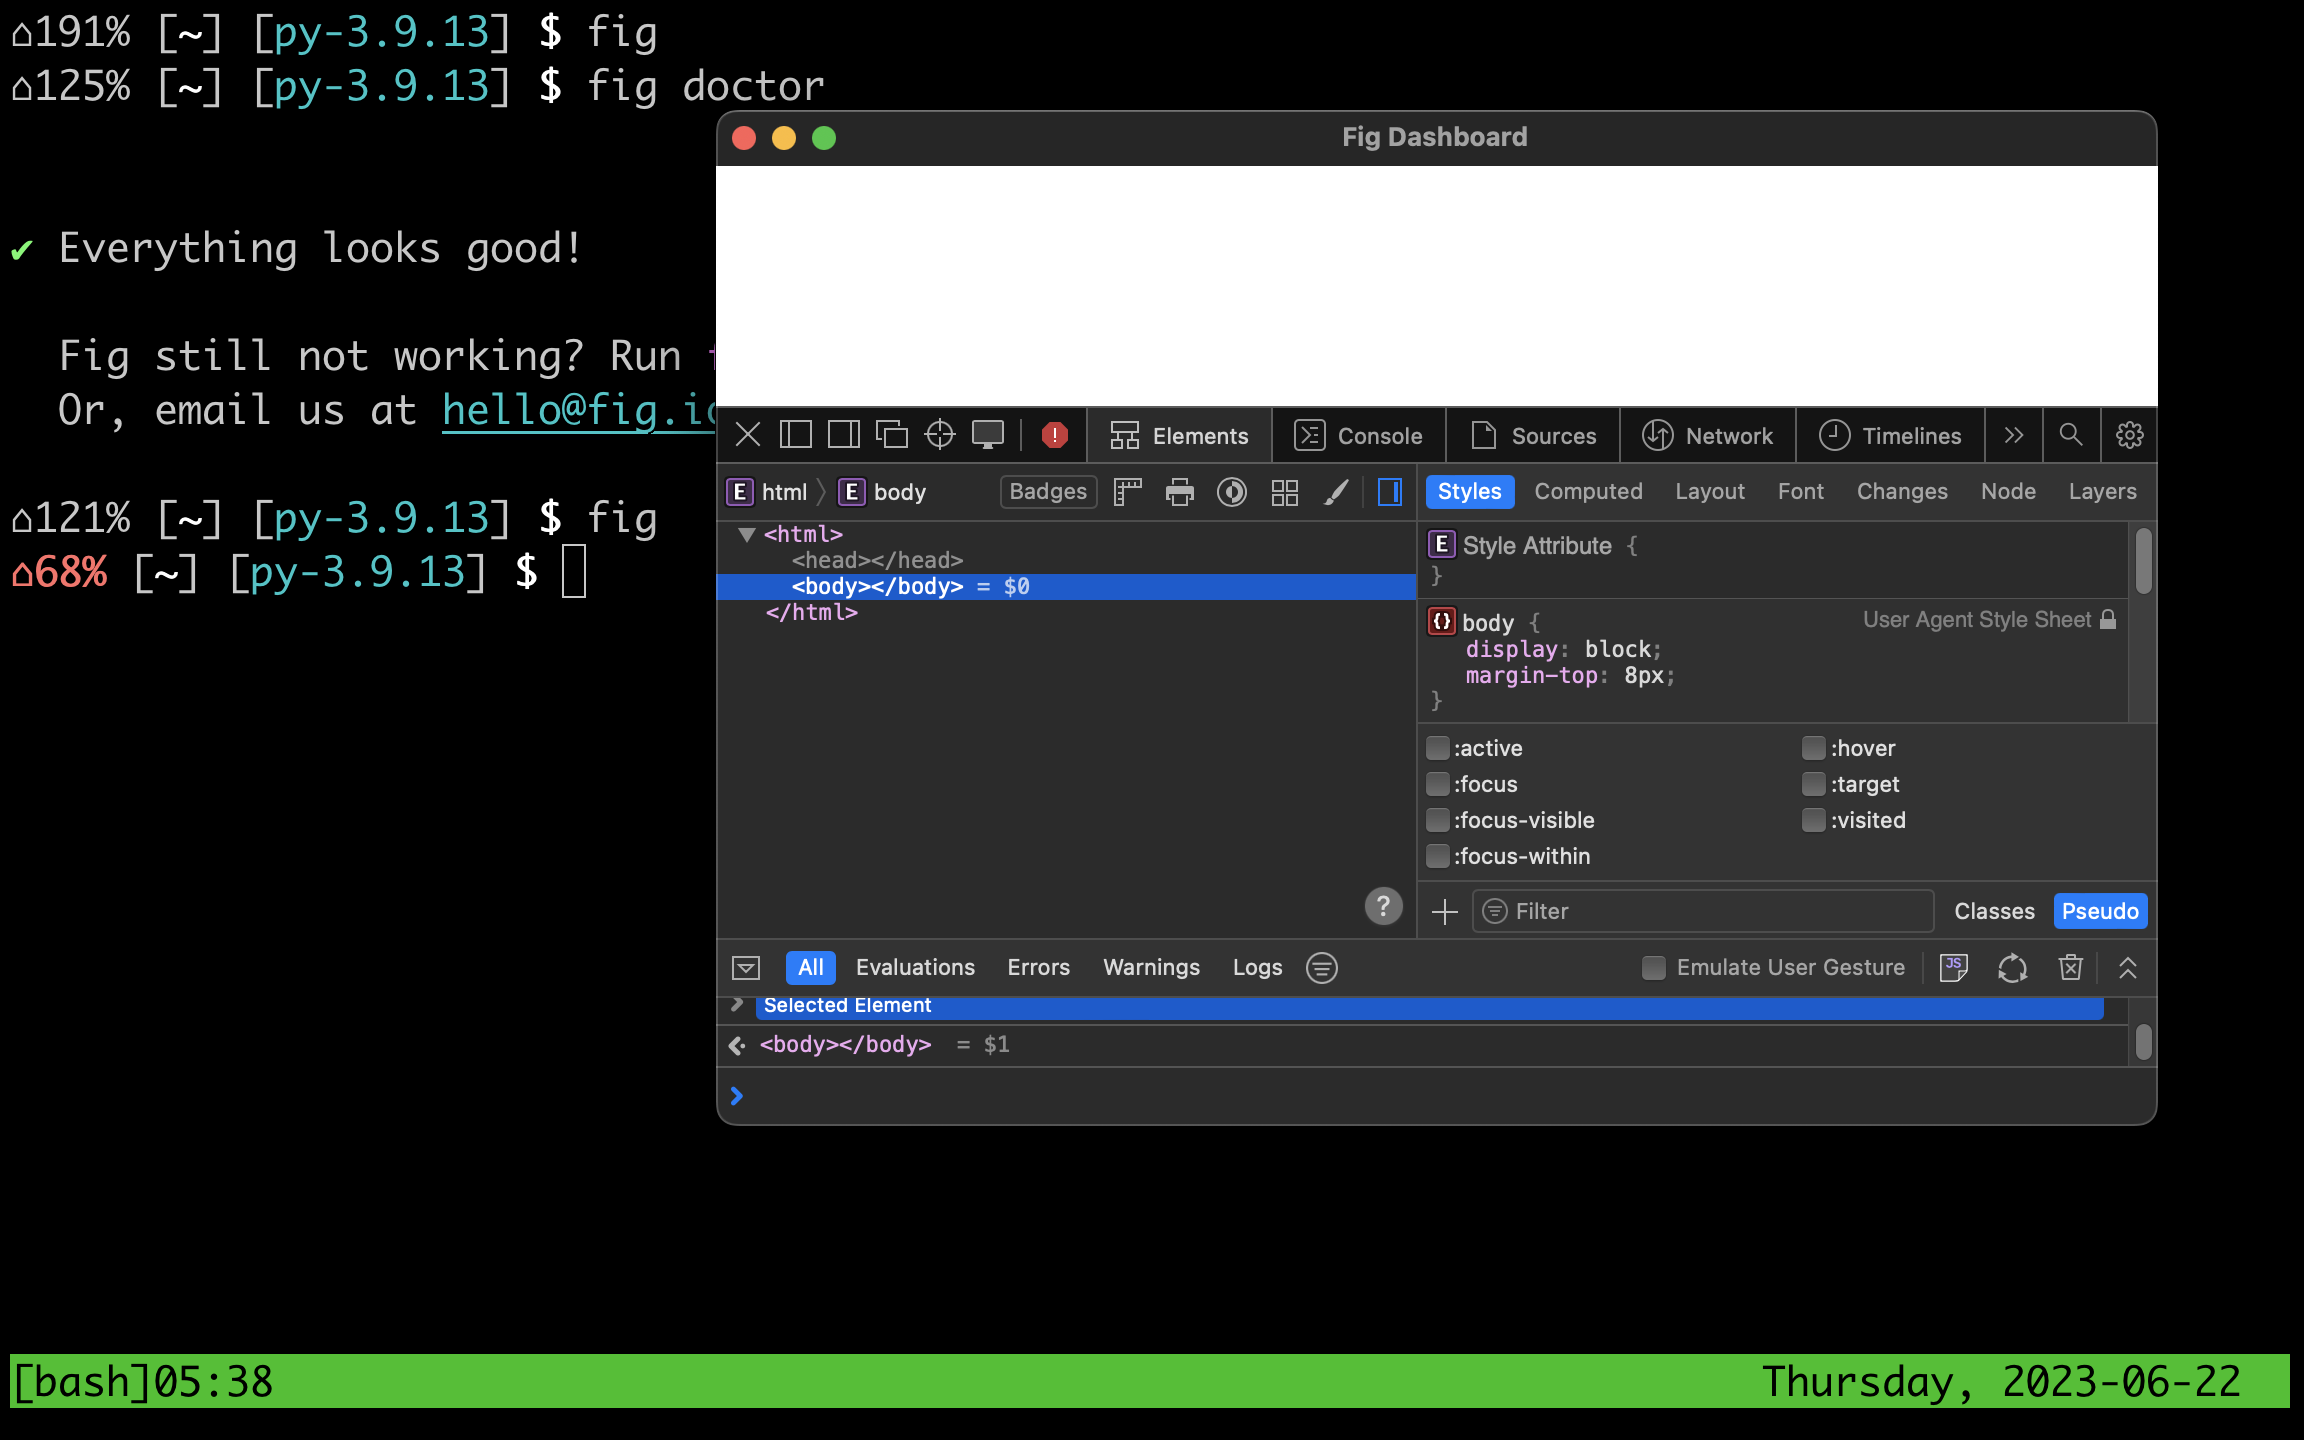This screenshot has width=2304, height=1440.
Task: Select the print style emulation icon
Action: (x=1180, y=492)
